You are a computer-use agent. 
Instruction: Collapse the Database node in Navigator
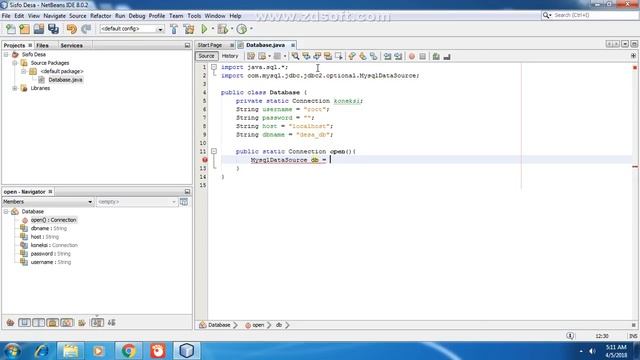click(6, 211)
